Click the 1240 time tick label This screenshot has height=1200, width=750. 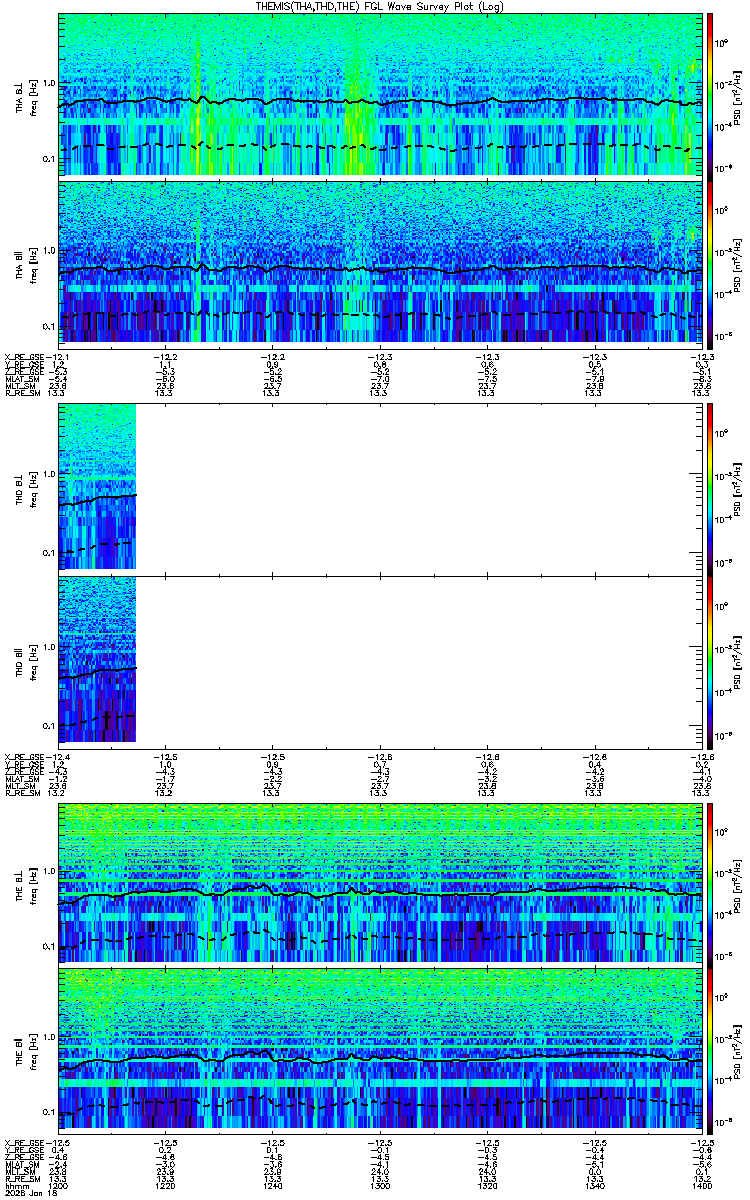pos(272,1185)
